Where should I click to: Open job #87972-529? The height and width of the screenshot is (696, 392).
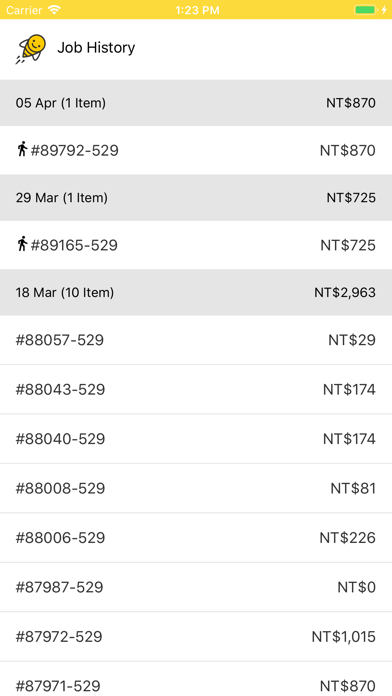pos(196,637)
